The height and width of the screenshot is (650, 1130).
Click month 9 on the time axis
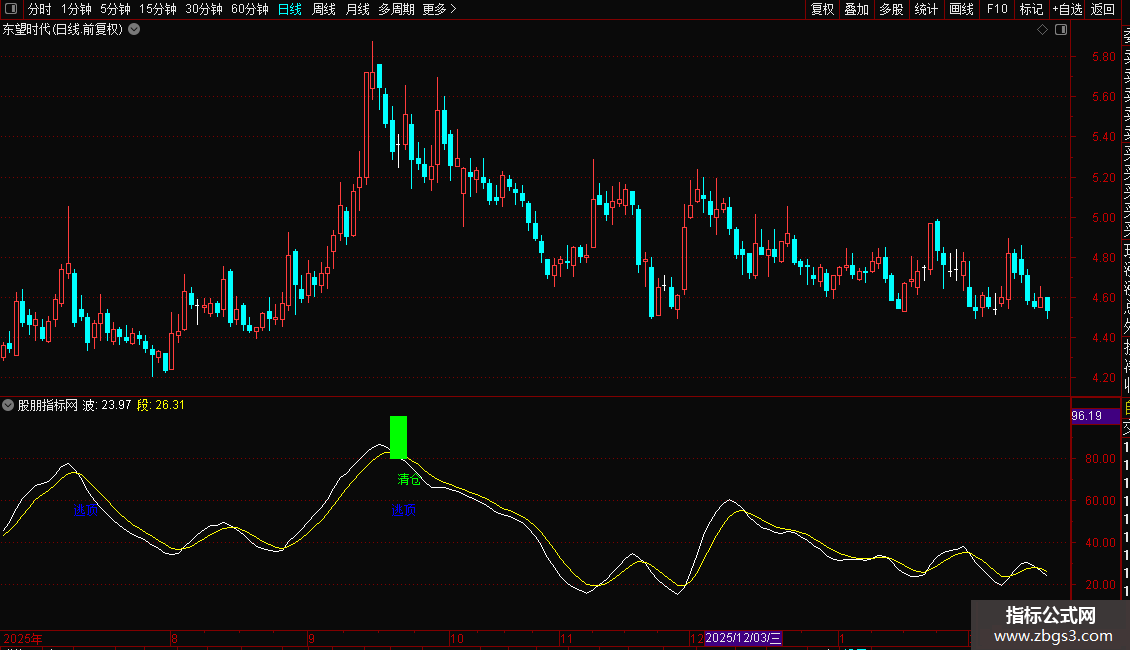(x=311, y=638)
